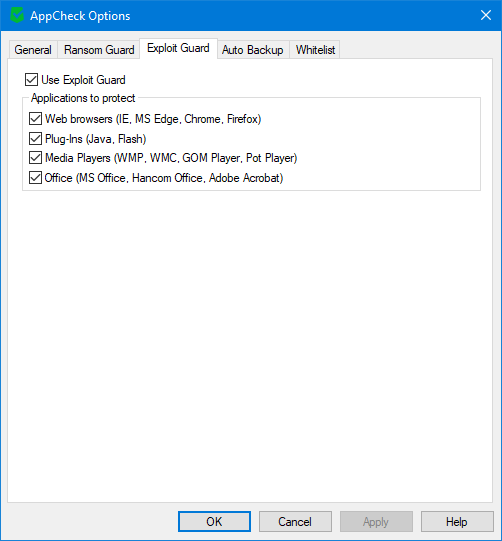
Task: Click the green AppCheck shield icon
Action: click(17, 16)
